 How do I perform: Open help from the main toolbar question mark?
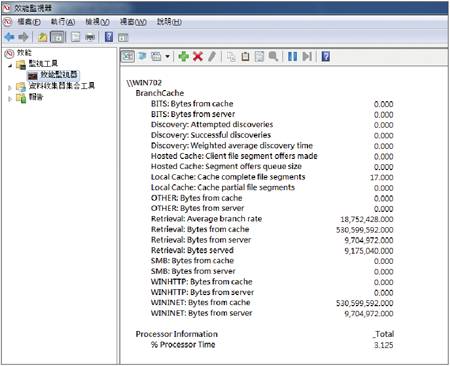tap(109, 37)
